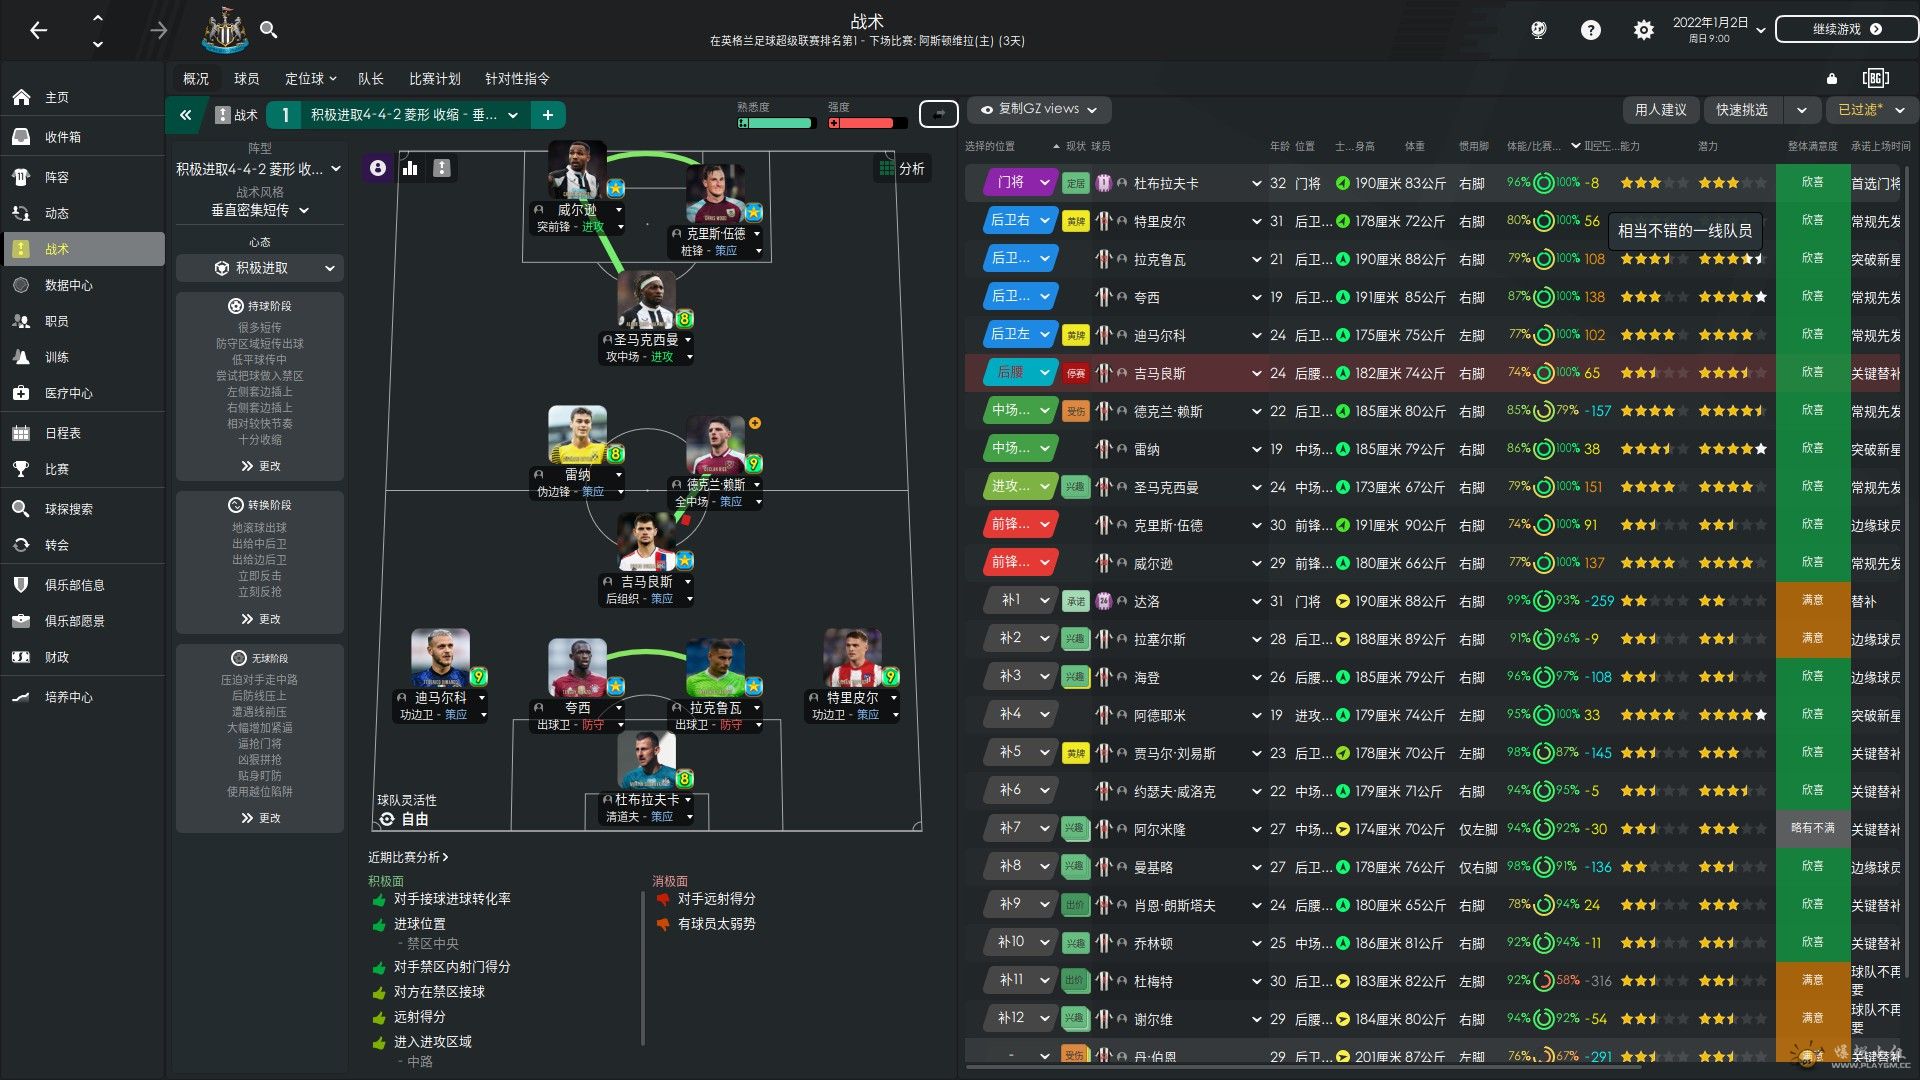
Task: Click the 强度 intensity bar
Action: 867,123
